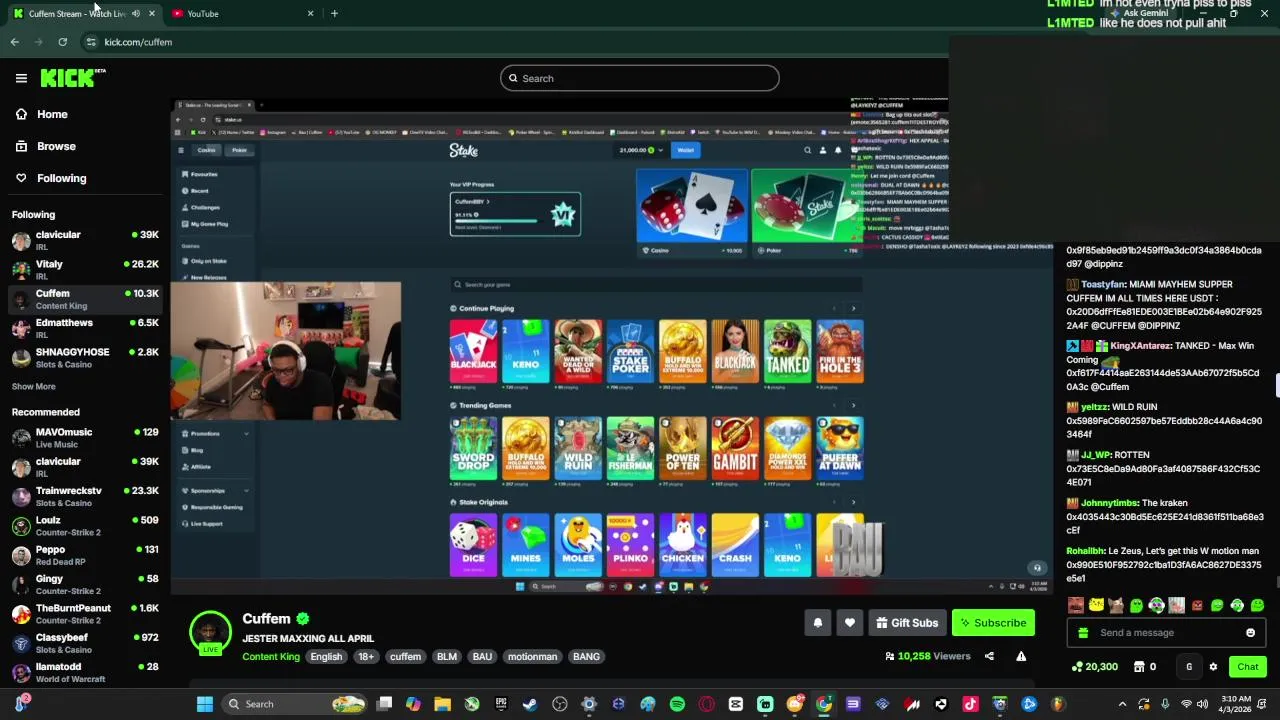Open the channel shop icon
This screenshot has width=1280, height=720.
tap(1139, 667)
